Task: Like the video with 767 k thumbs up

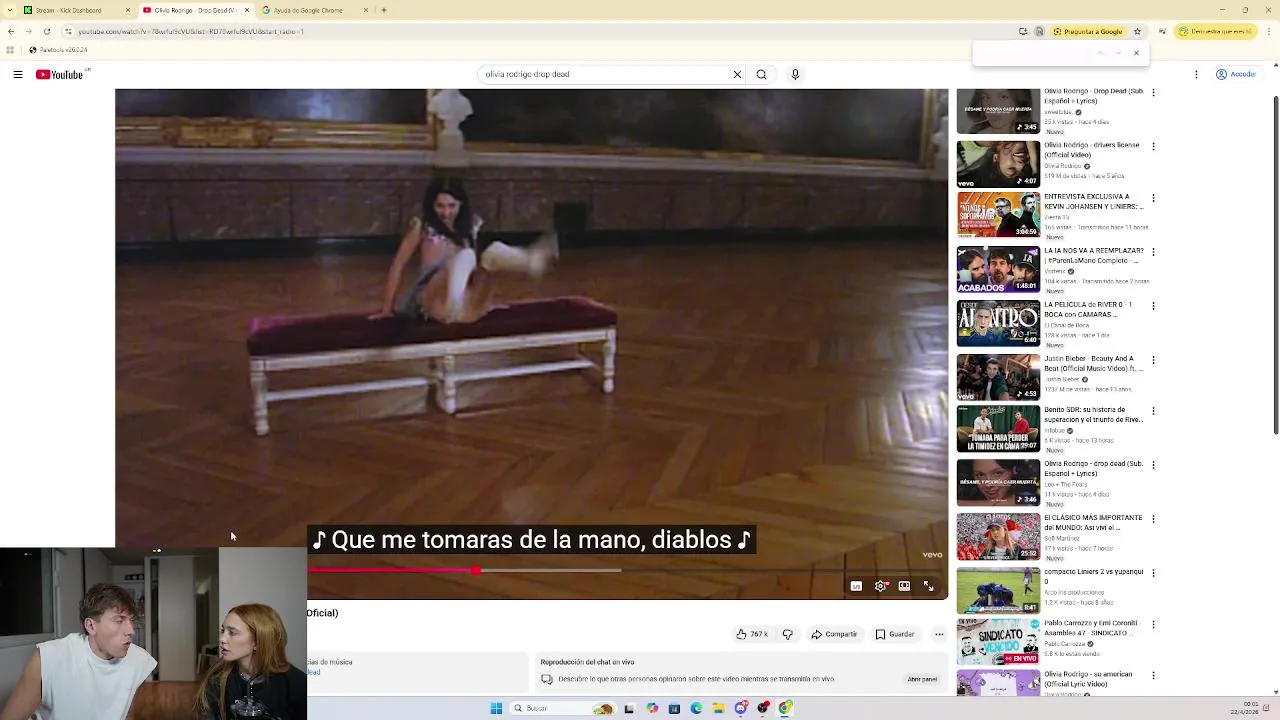Action: 752,634
